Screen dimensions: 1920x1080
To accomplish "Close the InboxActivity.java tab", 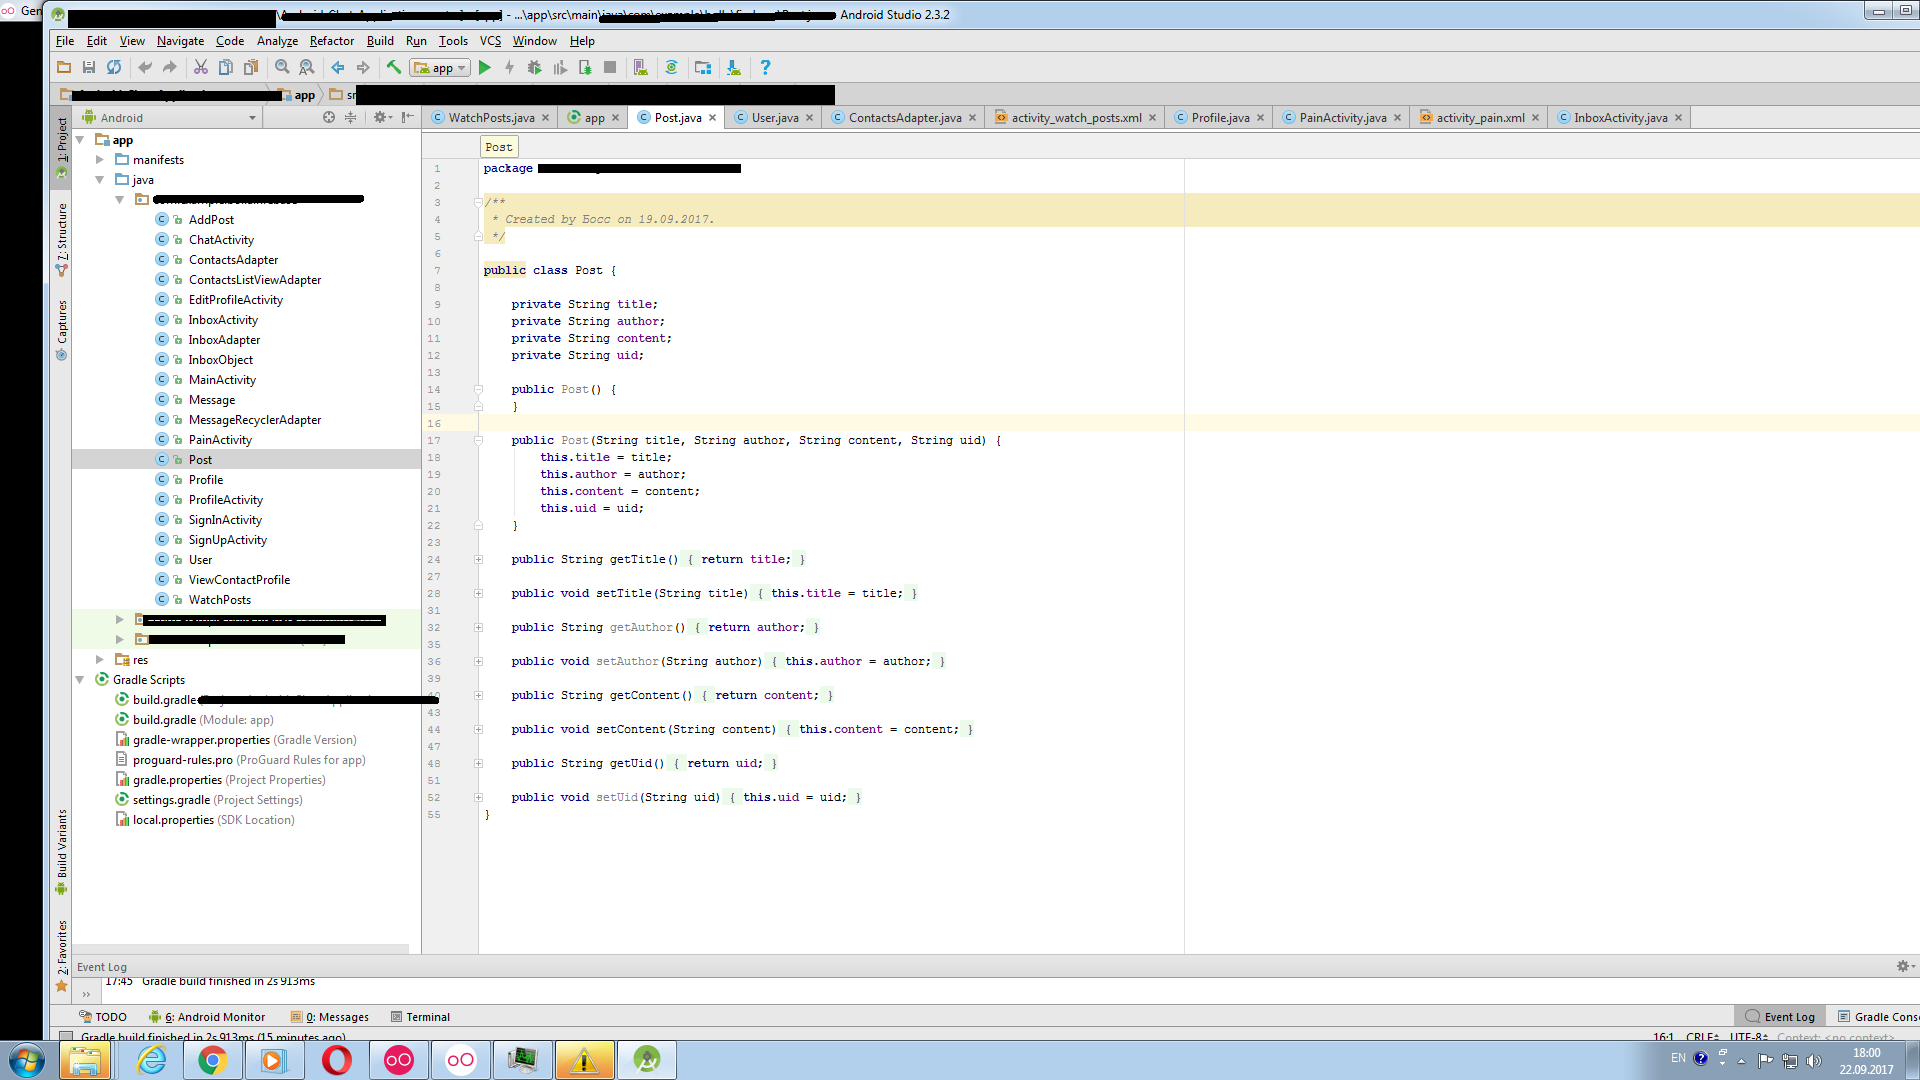I will coord(1678,118).
